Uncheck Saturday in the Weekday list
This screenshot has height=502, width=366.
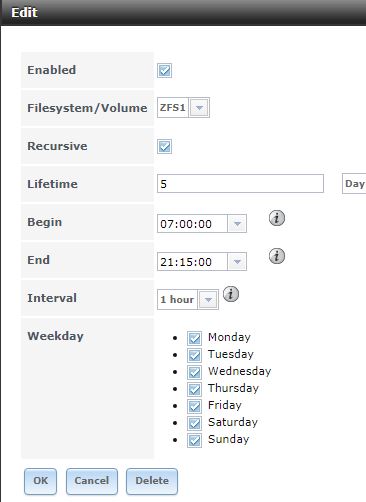tap(194, 423)
